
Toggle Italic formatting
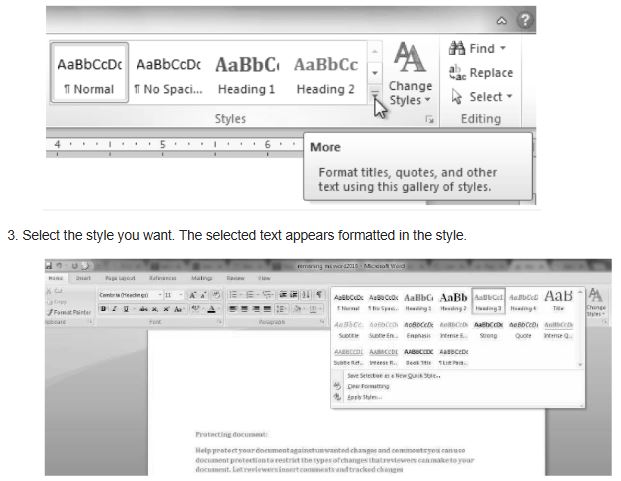click(115, 309)
